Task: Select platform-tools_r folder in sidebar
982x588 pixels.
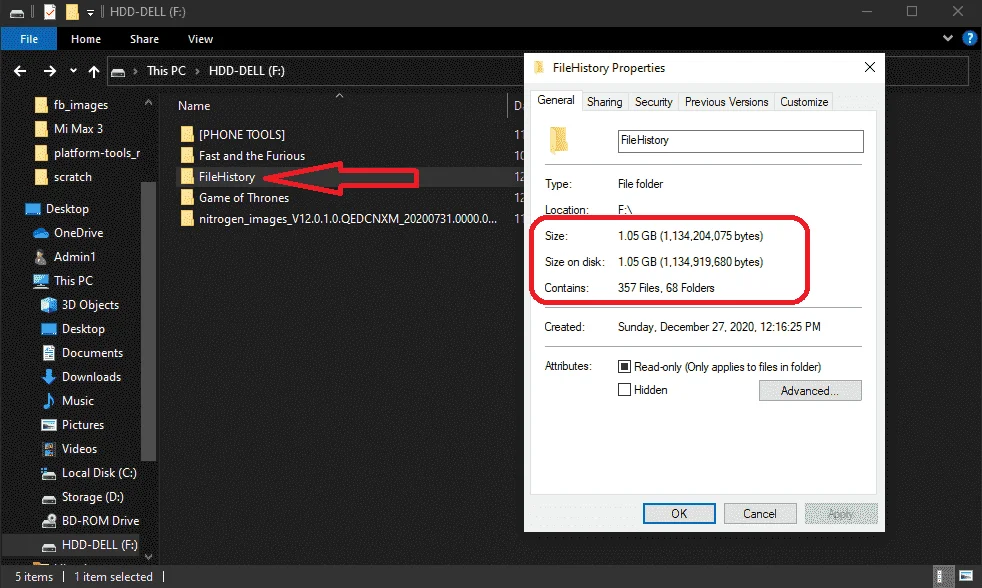Action: [x=96, y=153]
